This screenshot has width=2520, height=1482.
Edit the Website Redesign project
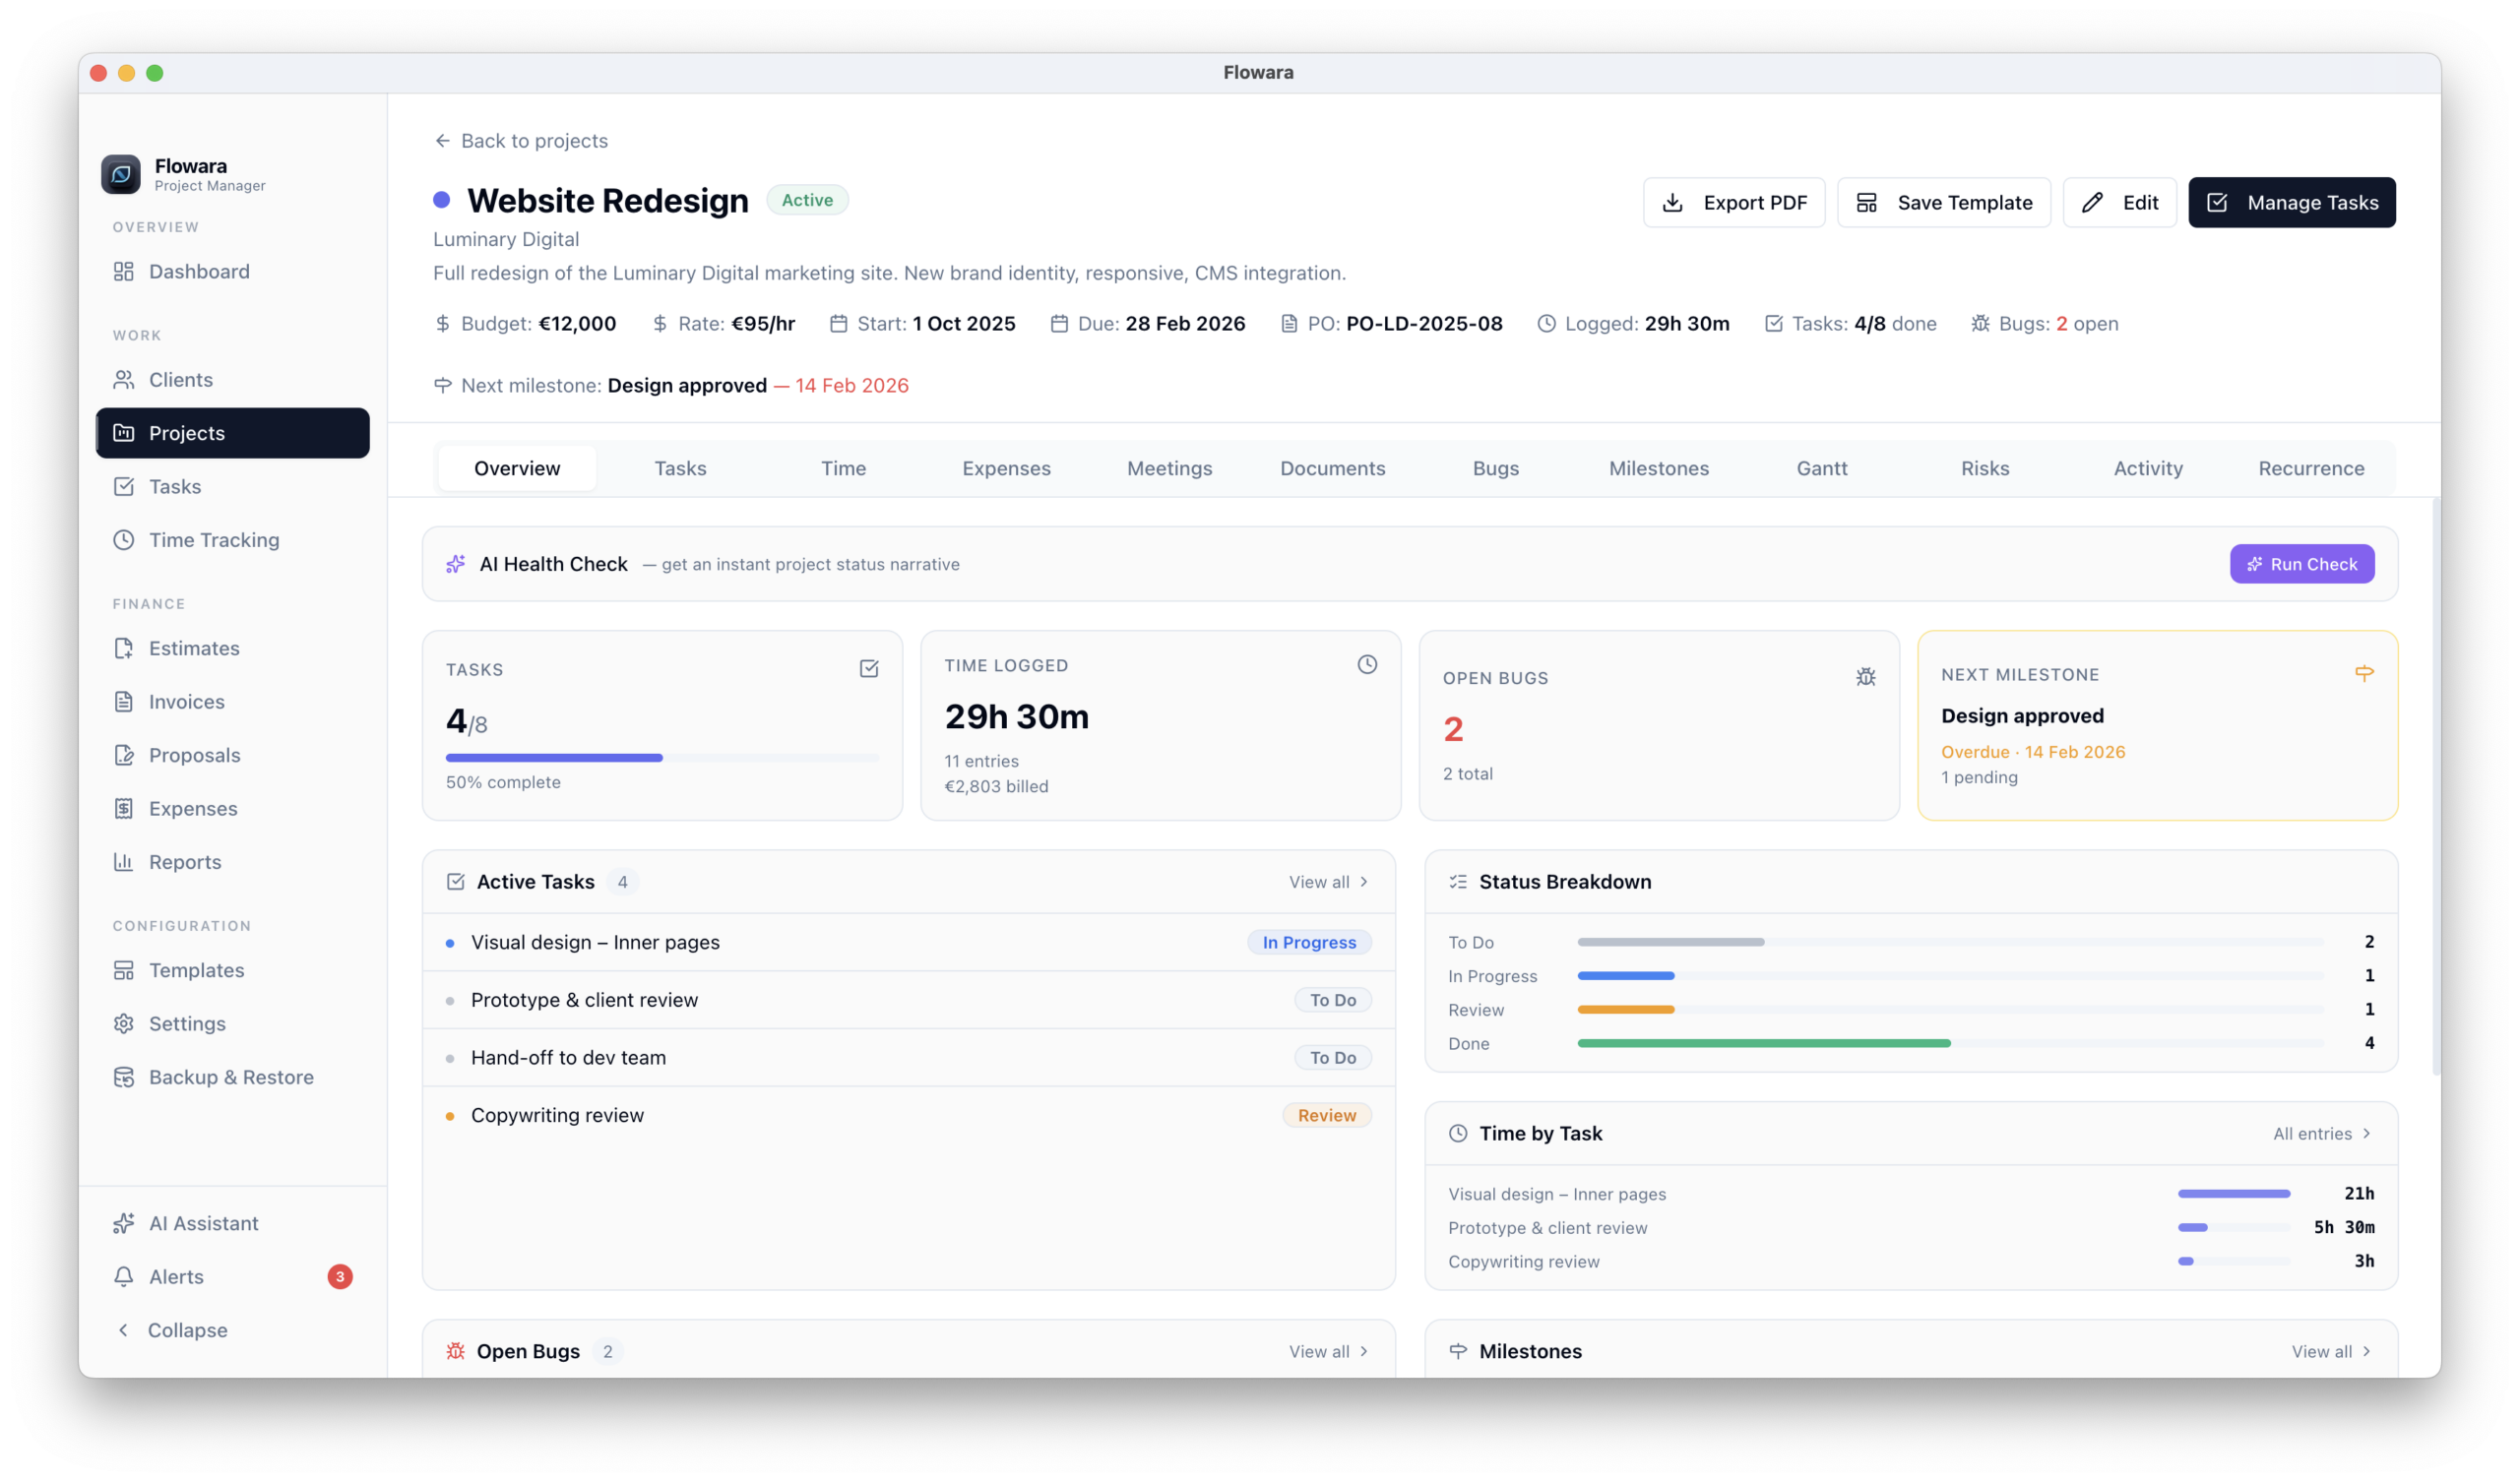click(x=2120, y=202)
